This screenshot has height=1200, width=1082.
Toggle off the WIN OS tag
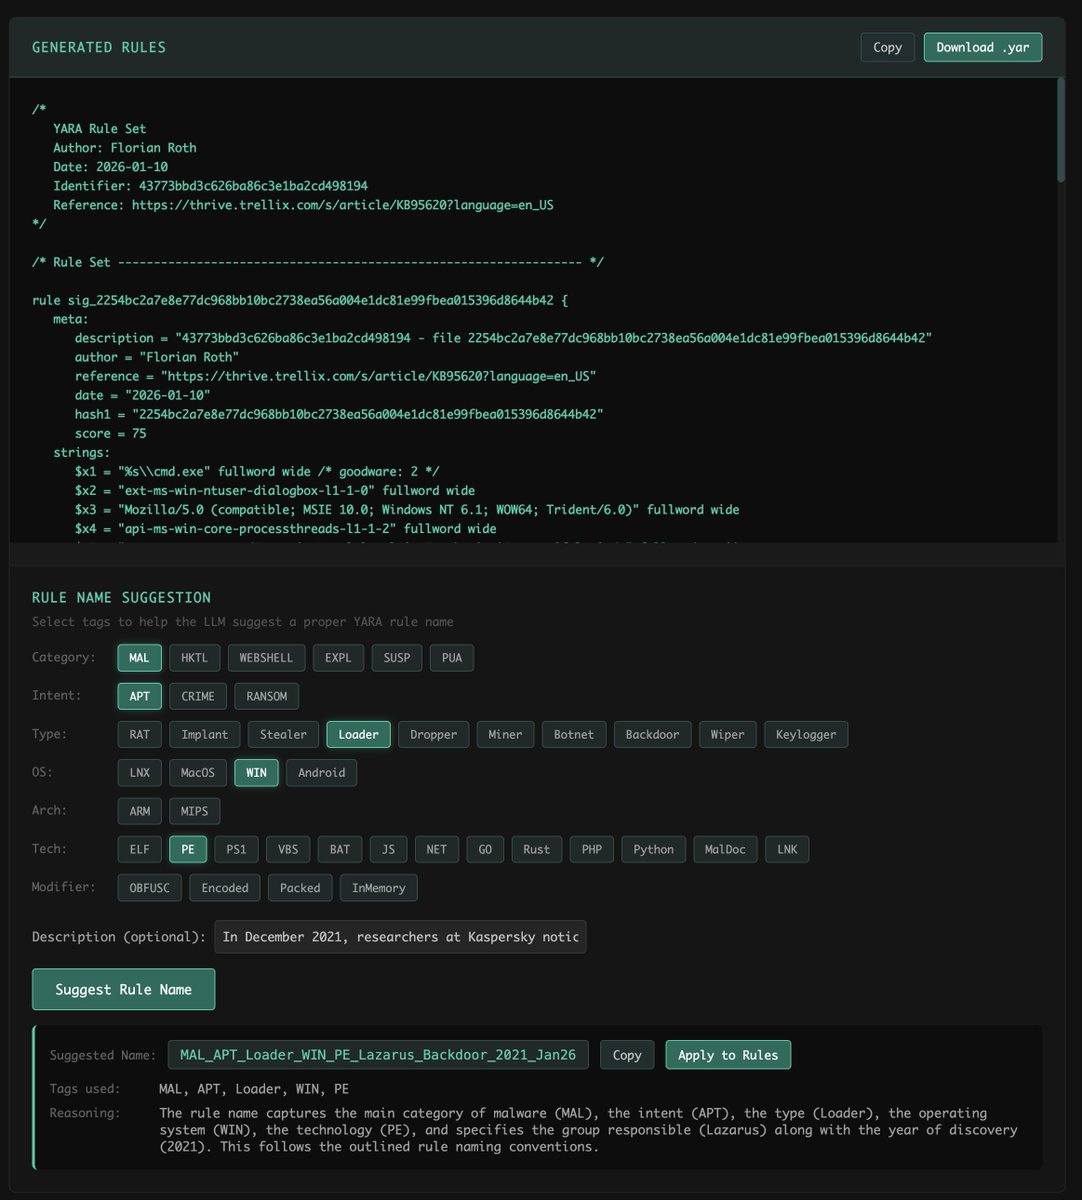click(256, 772)
